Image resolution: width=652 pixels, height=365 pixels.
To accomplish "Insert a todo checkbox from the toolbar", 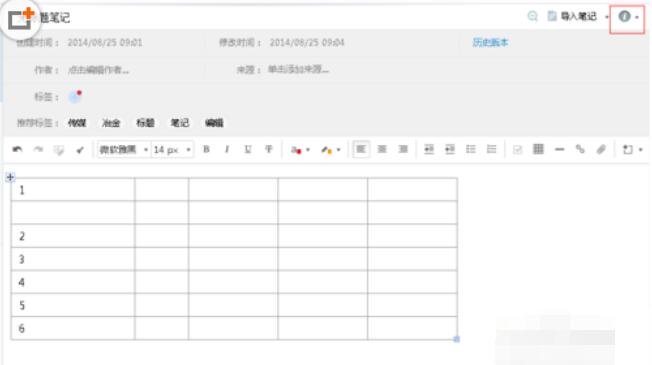I will (x=517, y=150).
